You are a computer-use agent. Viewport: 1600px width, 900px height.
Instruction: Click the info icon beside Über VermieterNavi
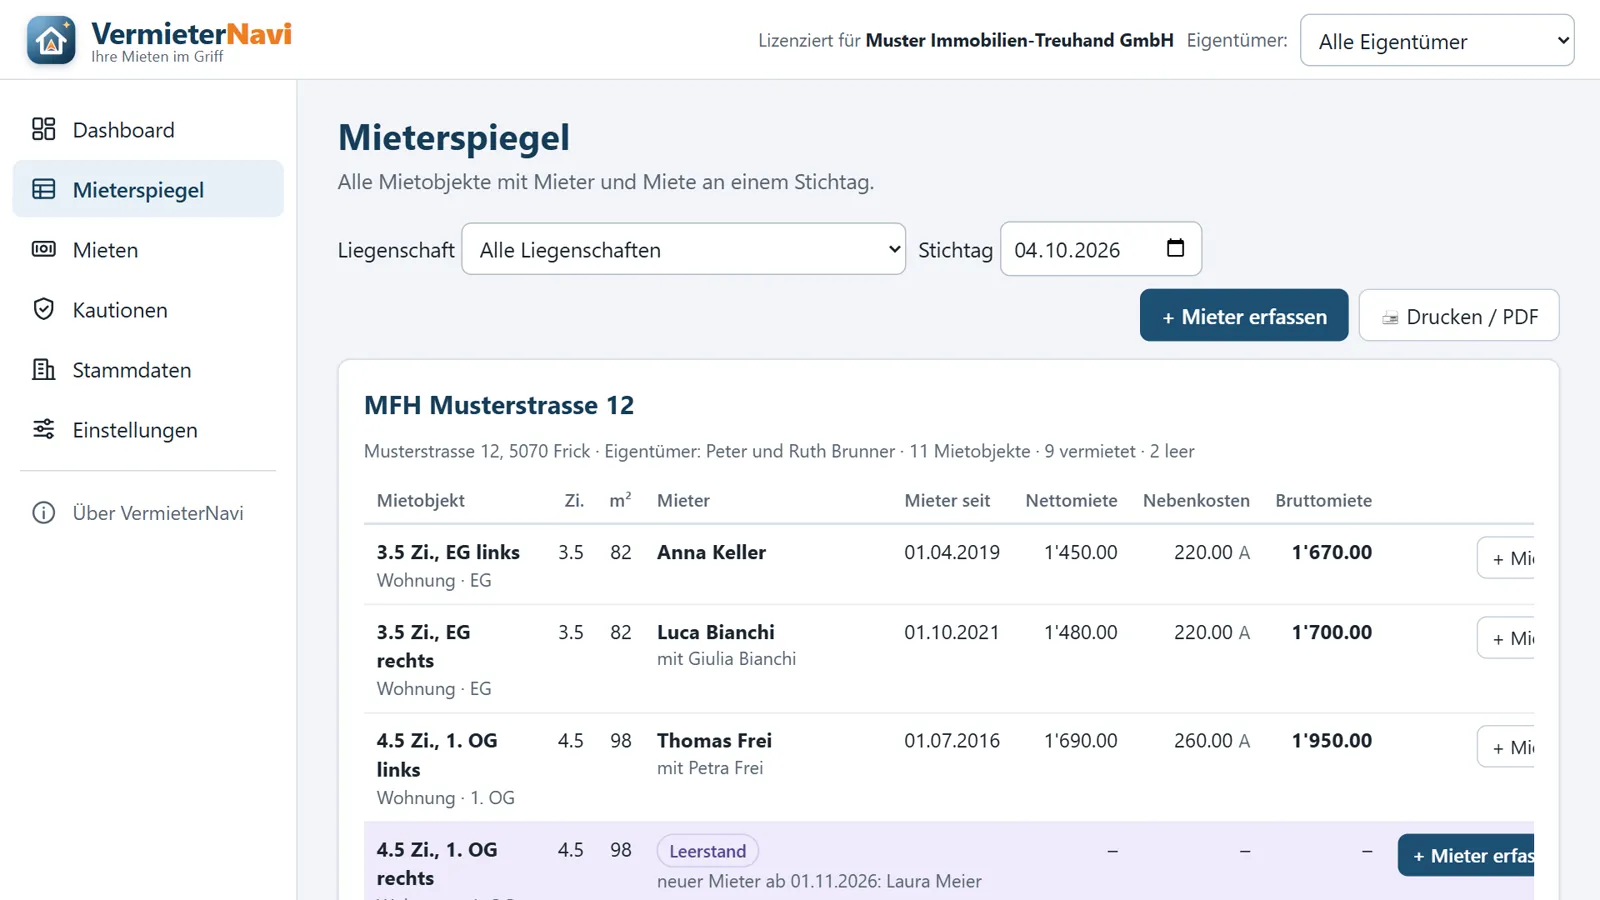[x=43, y=513]
